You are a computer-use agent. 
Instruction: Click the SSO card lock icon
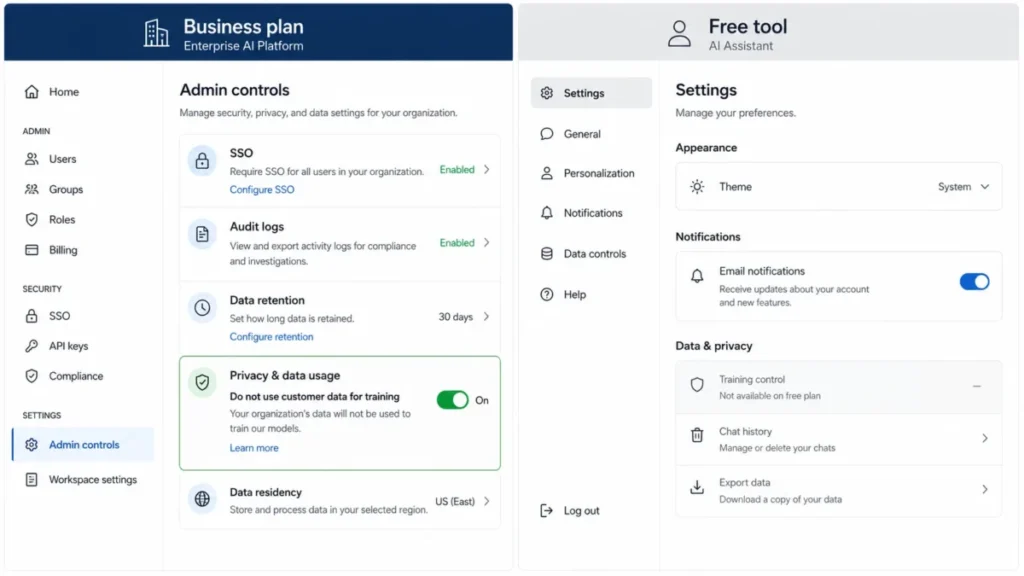click(202, 161)
